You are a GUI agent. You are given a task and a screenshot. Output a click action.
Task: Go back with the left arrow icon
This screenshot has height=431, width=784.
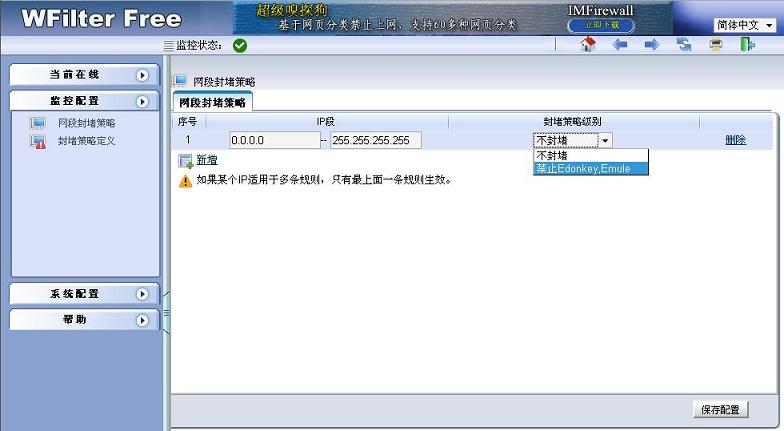point(620,45)
